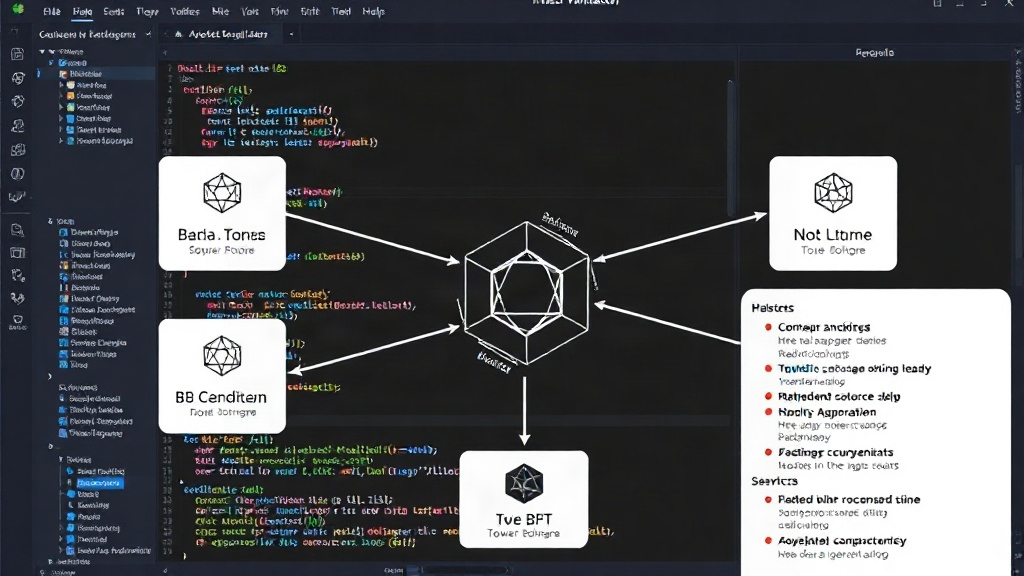Open the Help menu
The image size is (1024, 576).
[x=373, y=12]
